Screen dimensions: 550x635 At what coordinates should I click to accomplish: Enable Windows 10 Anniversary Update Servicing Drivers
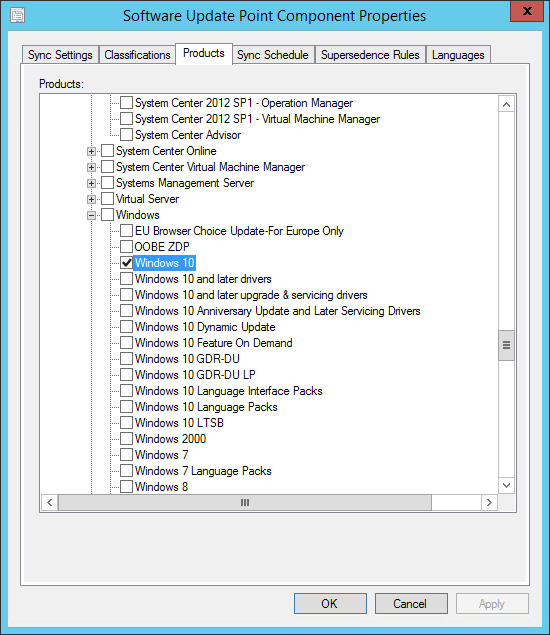[x=126, y=311]
